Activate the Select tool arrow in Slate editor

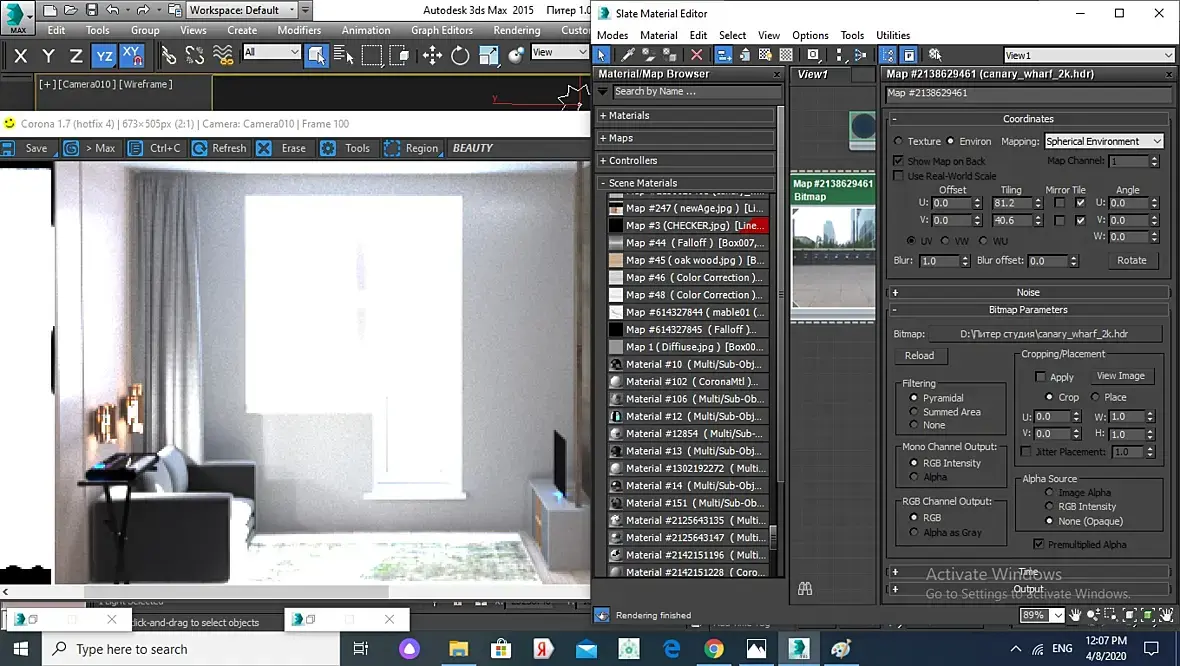pyautogui.click(x=601, y=55)
